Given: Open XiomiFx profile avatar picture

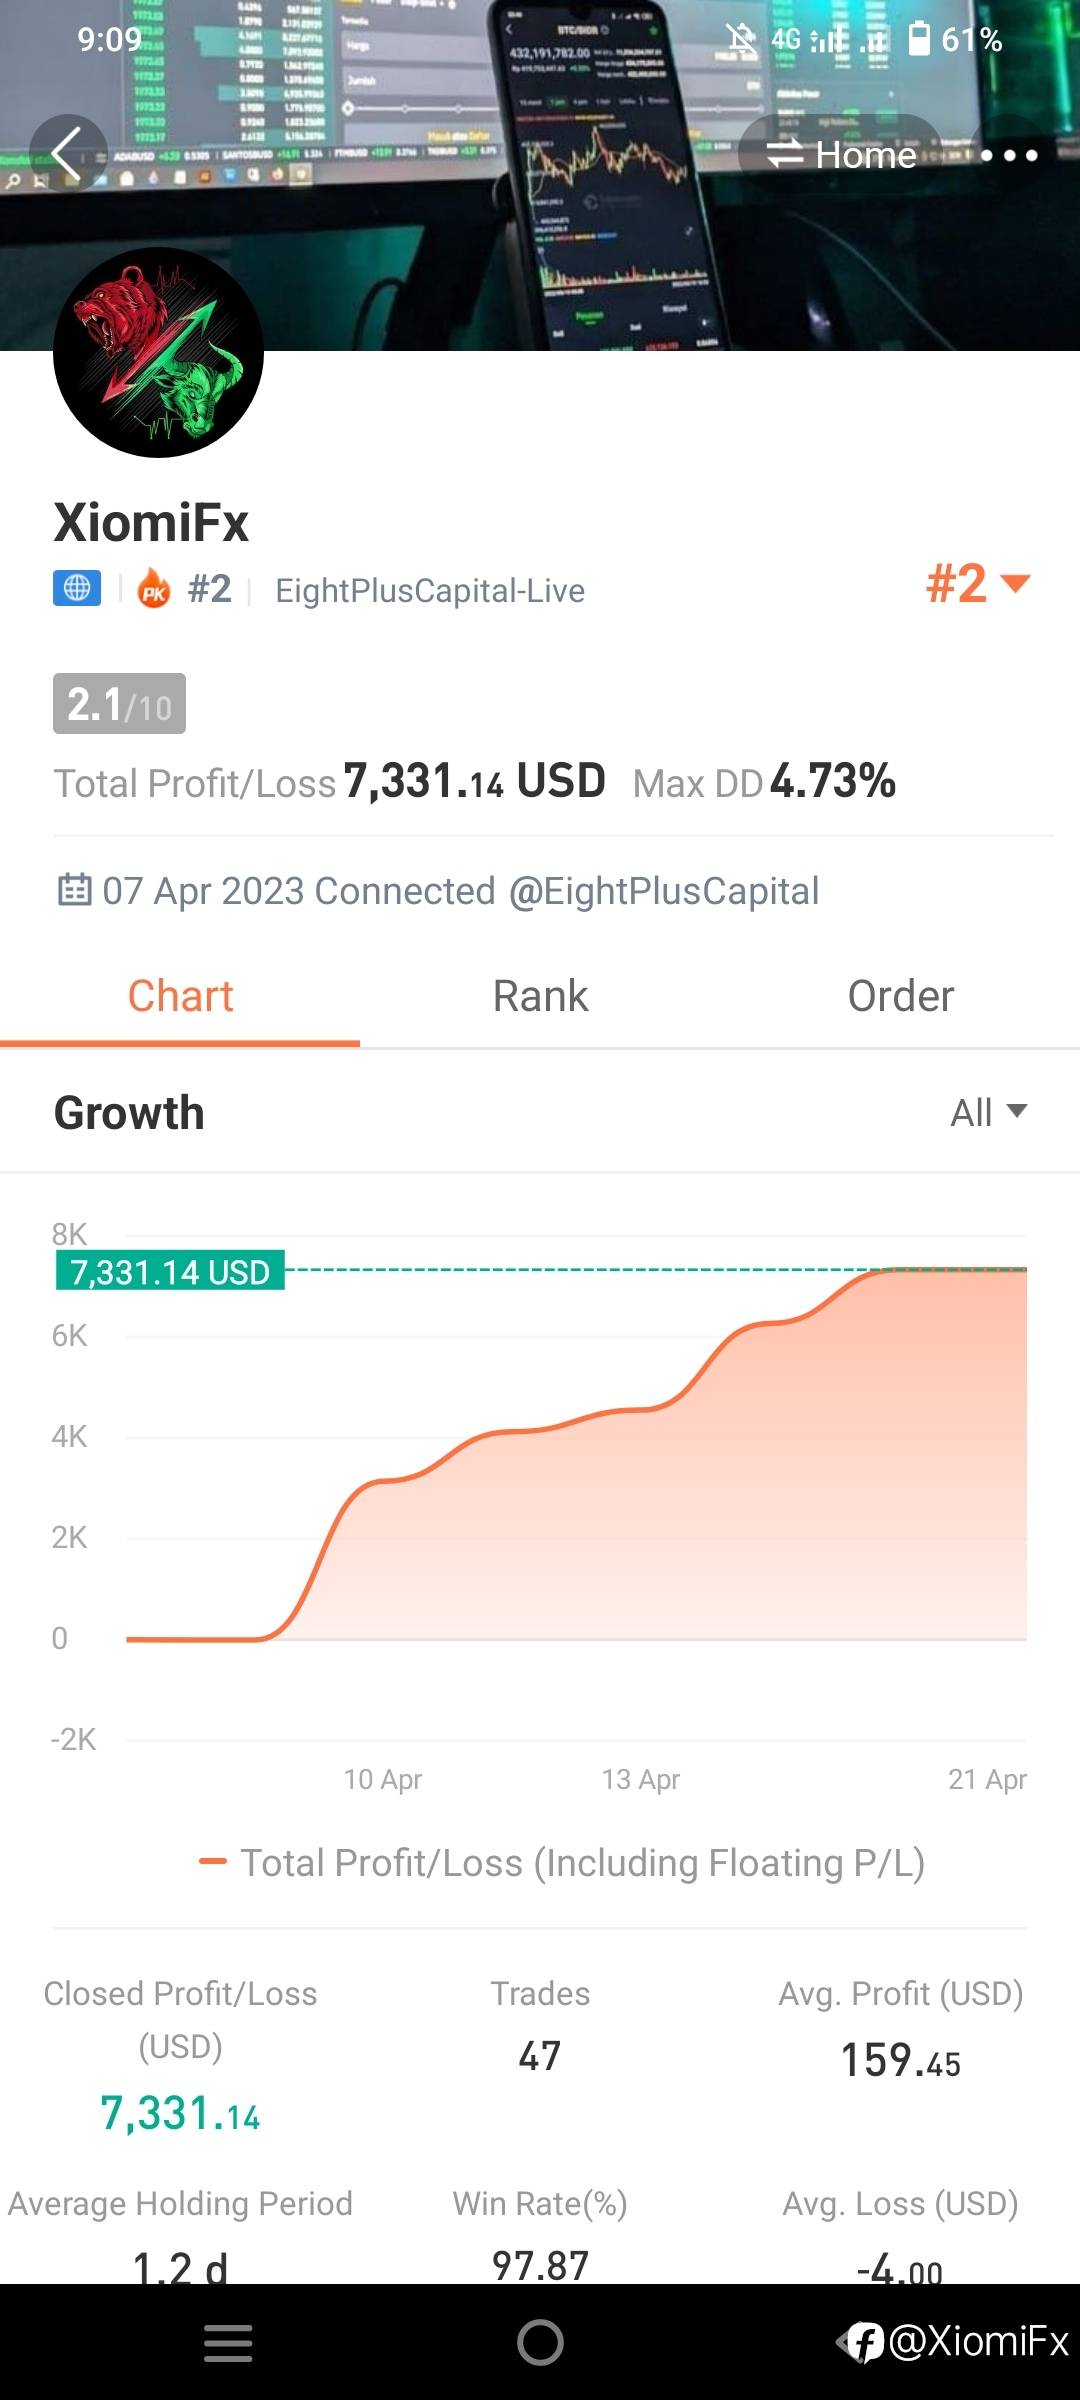Looking at the screenshot, I should tap(158, 352).
